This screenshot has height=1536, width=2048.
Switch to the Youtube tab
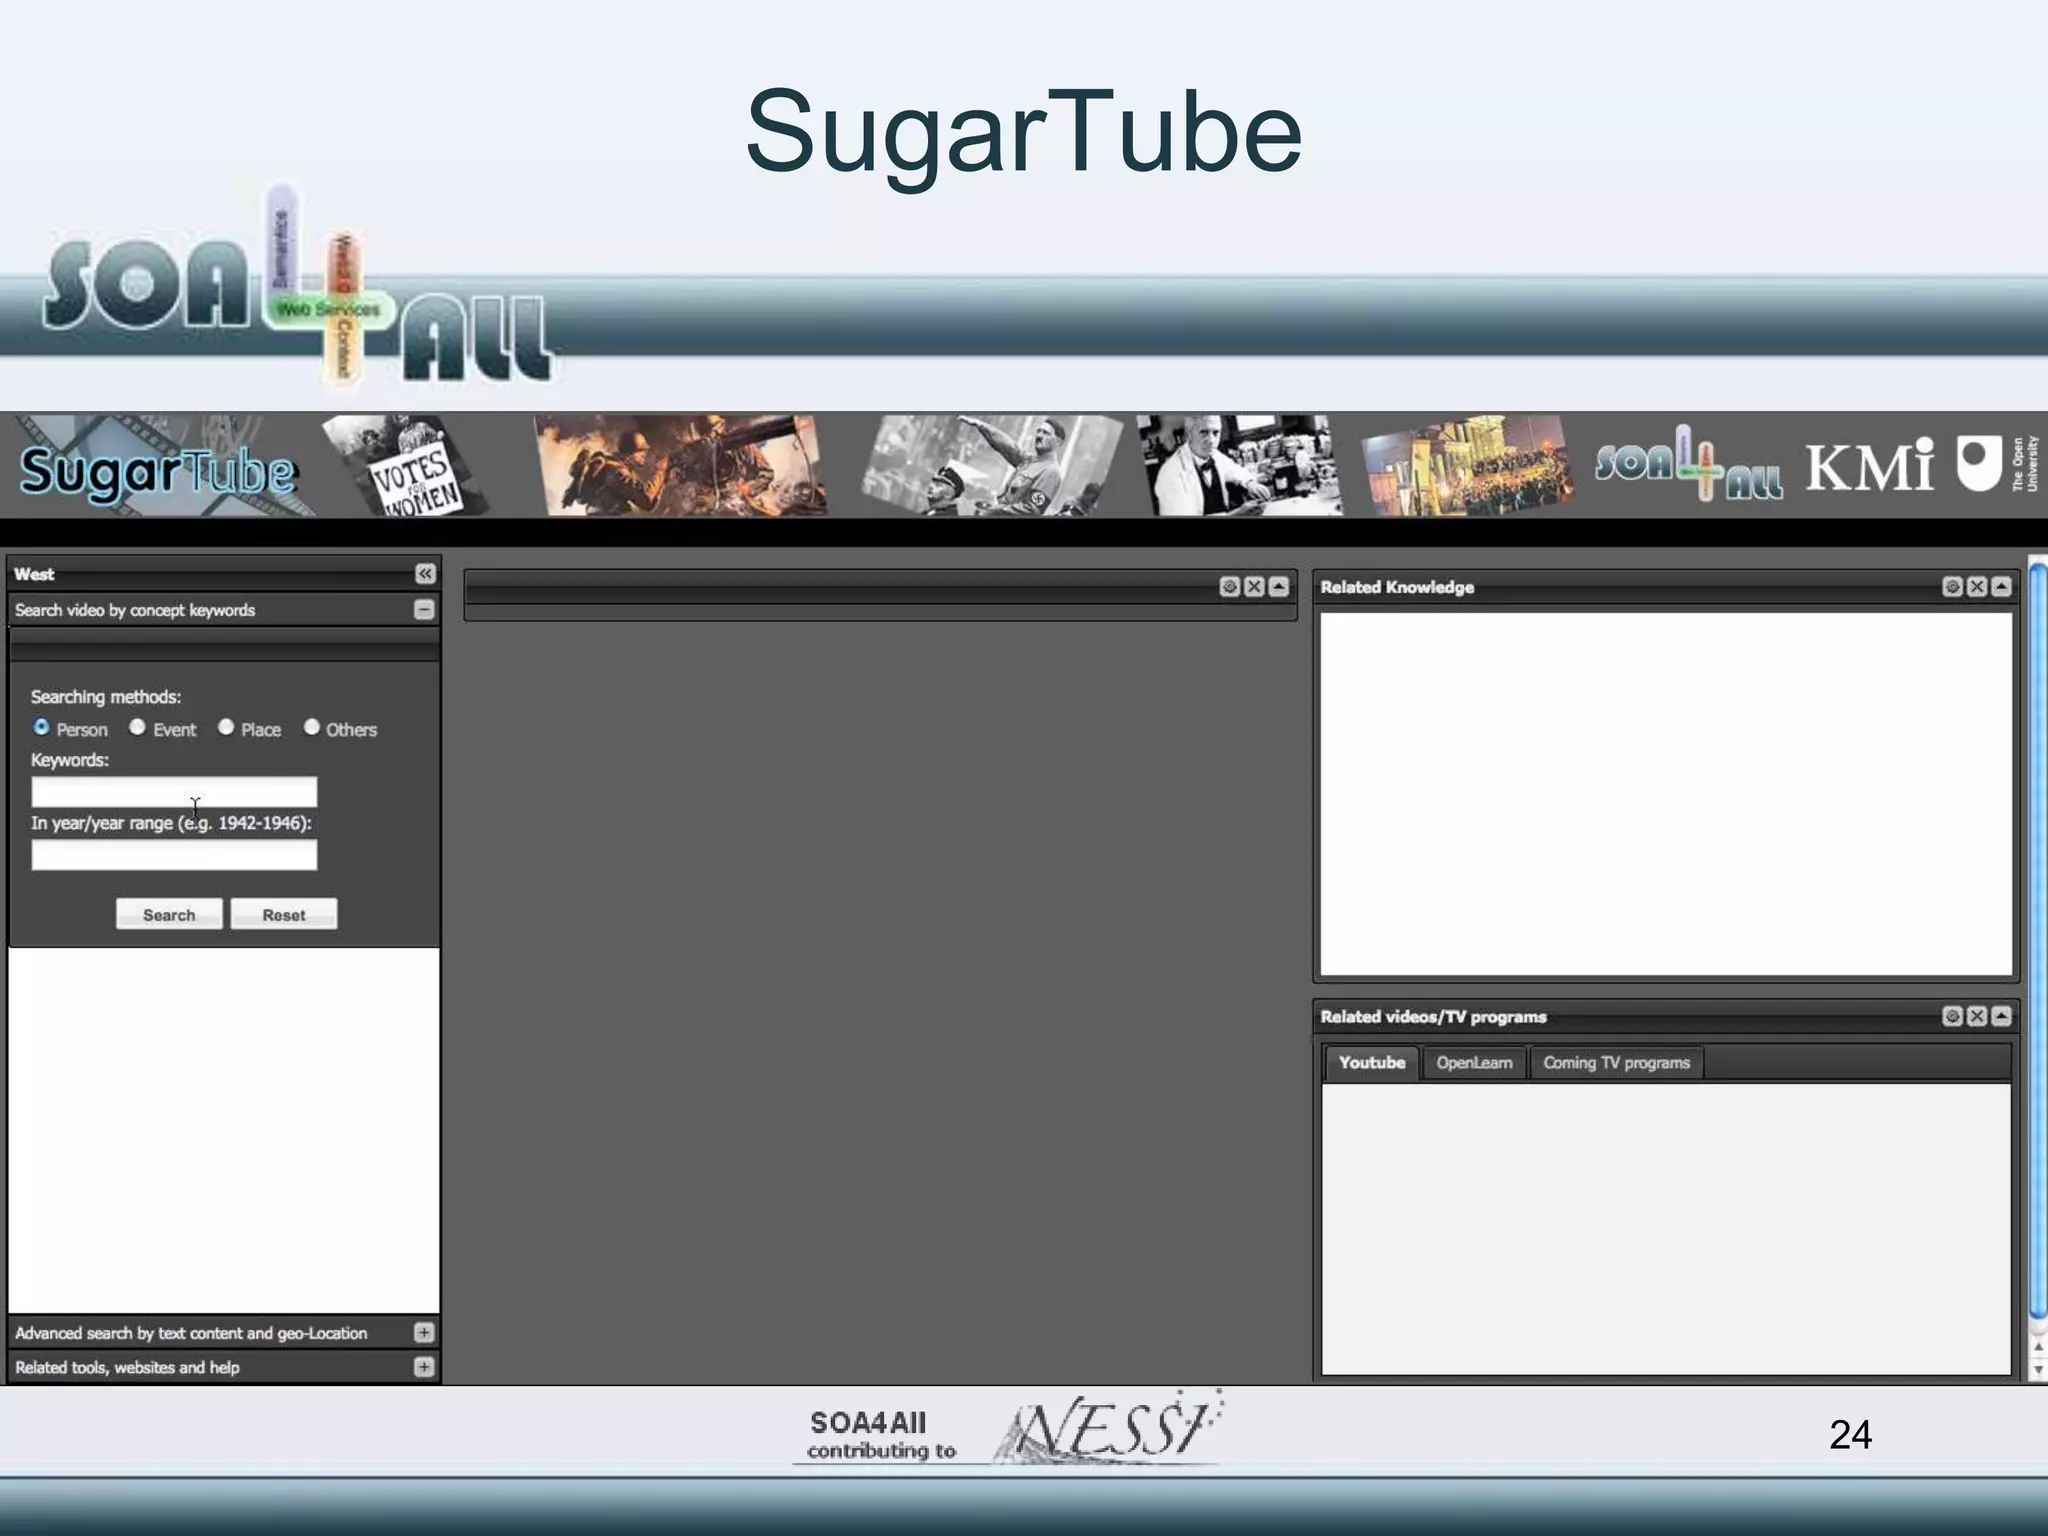click(x=1372, y=1062)
